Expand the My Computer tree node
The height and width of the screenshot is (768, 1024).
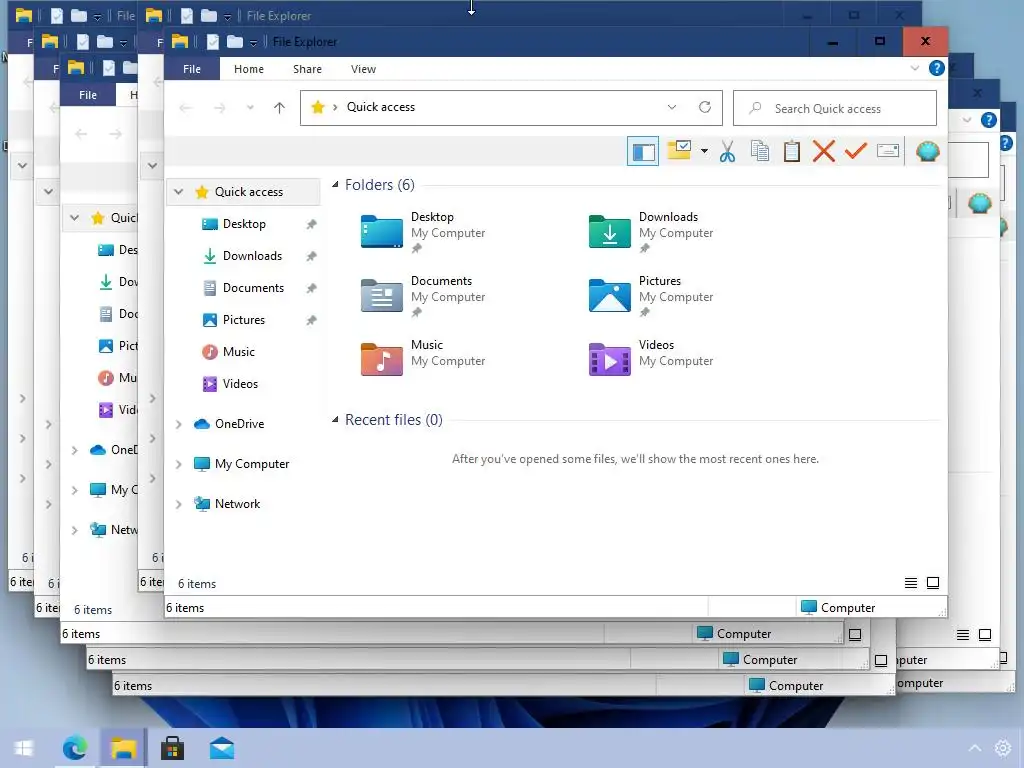point(178,464)
